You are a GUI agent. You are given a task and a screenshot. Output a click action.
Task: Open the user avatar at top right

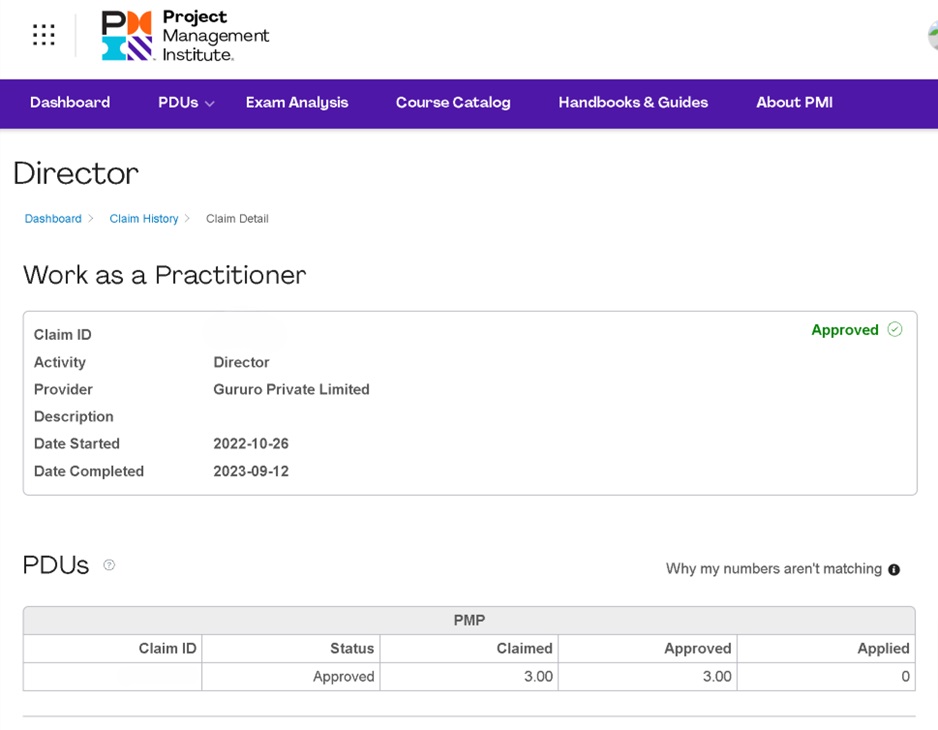tap(932, 36)
